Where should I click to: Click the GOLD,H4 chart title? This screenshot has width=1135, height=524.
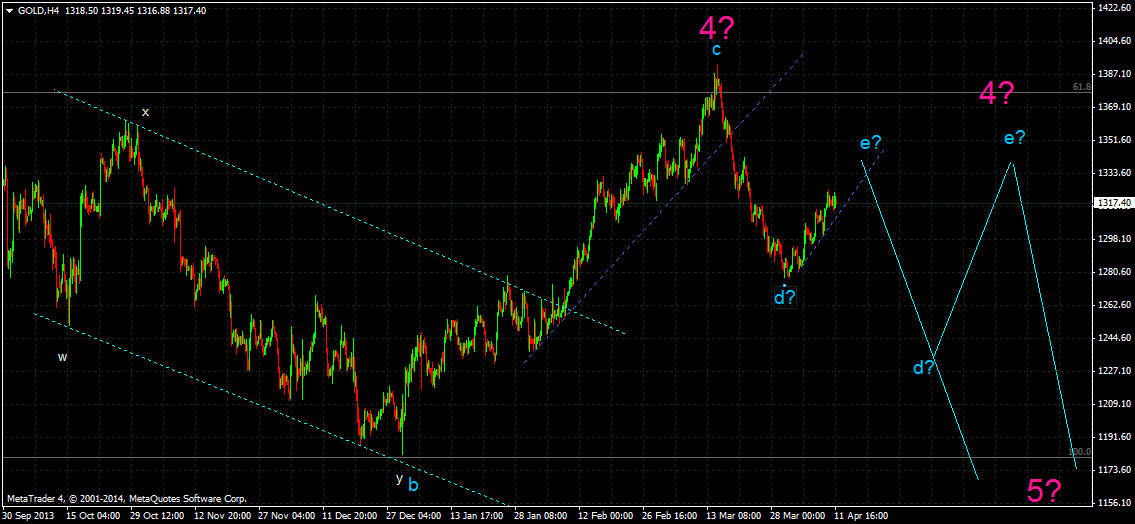[38, 10]
